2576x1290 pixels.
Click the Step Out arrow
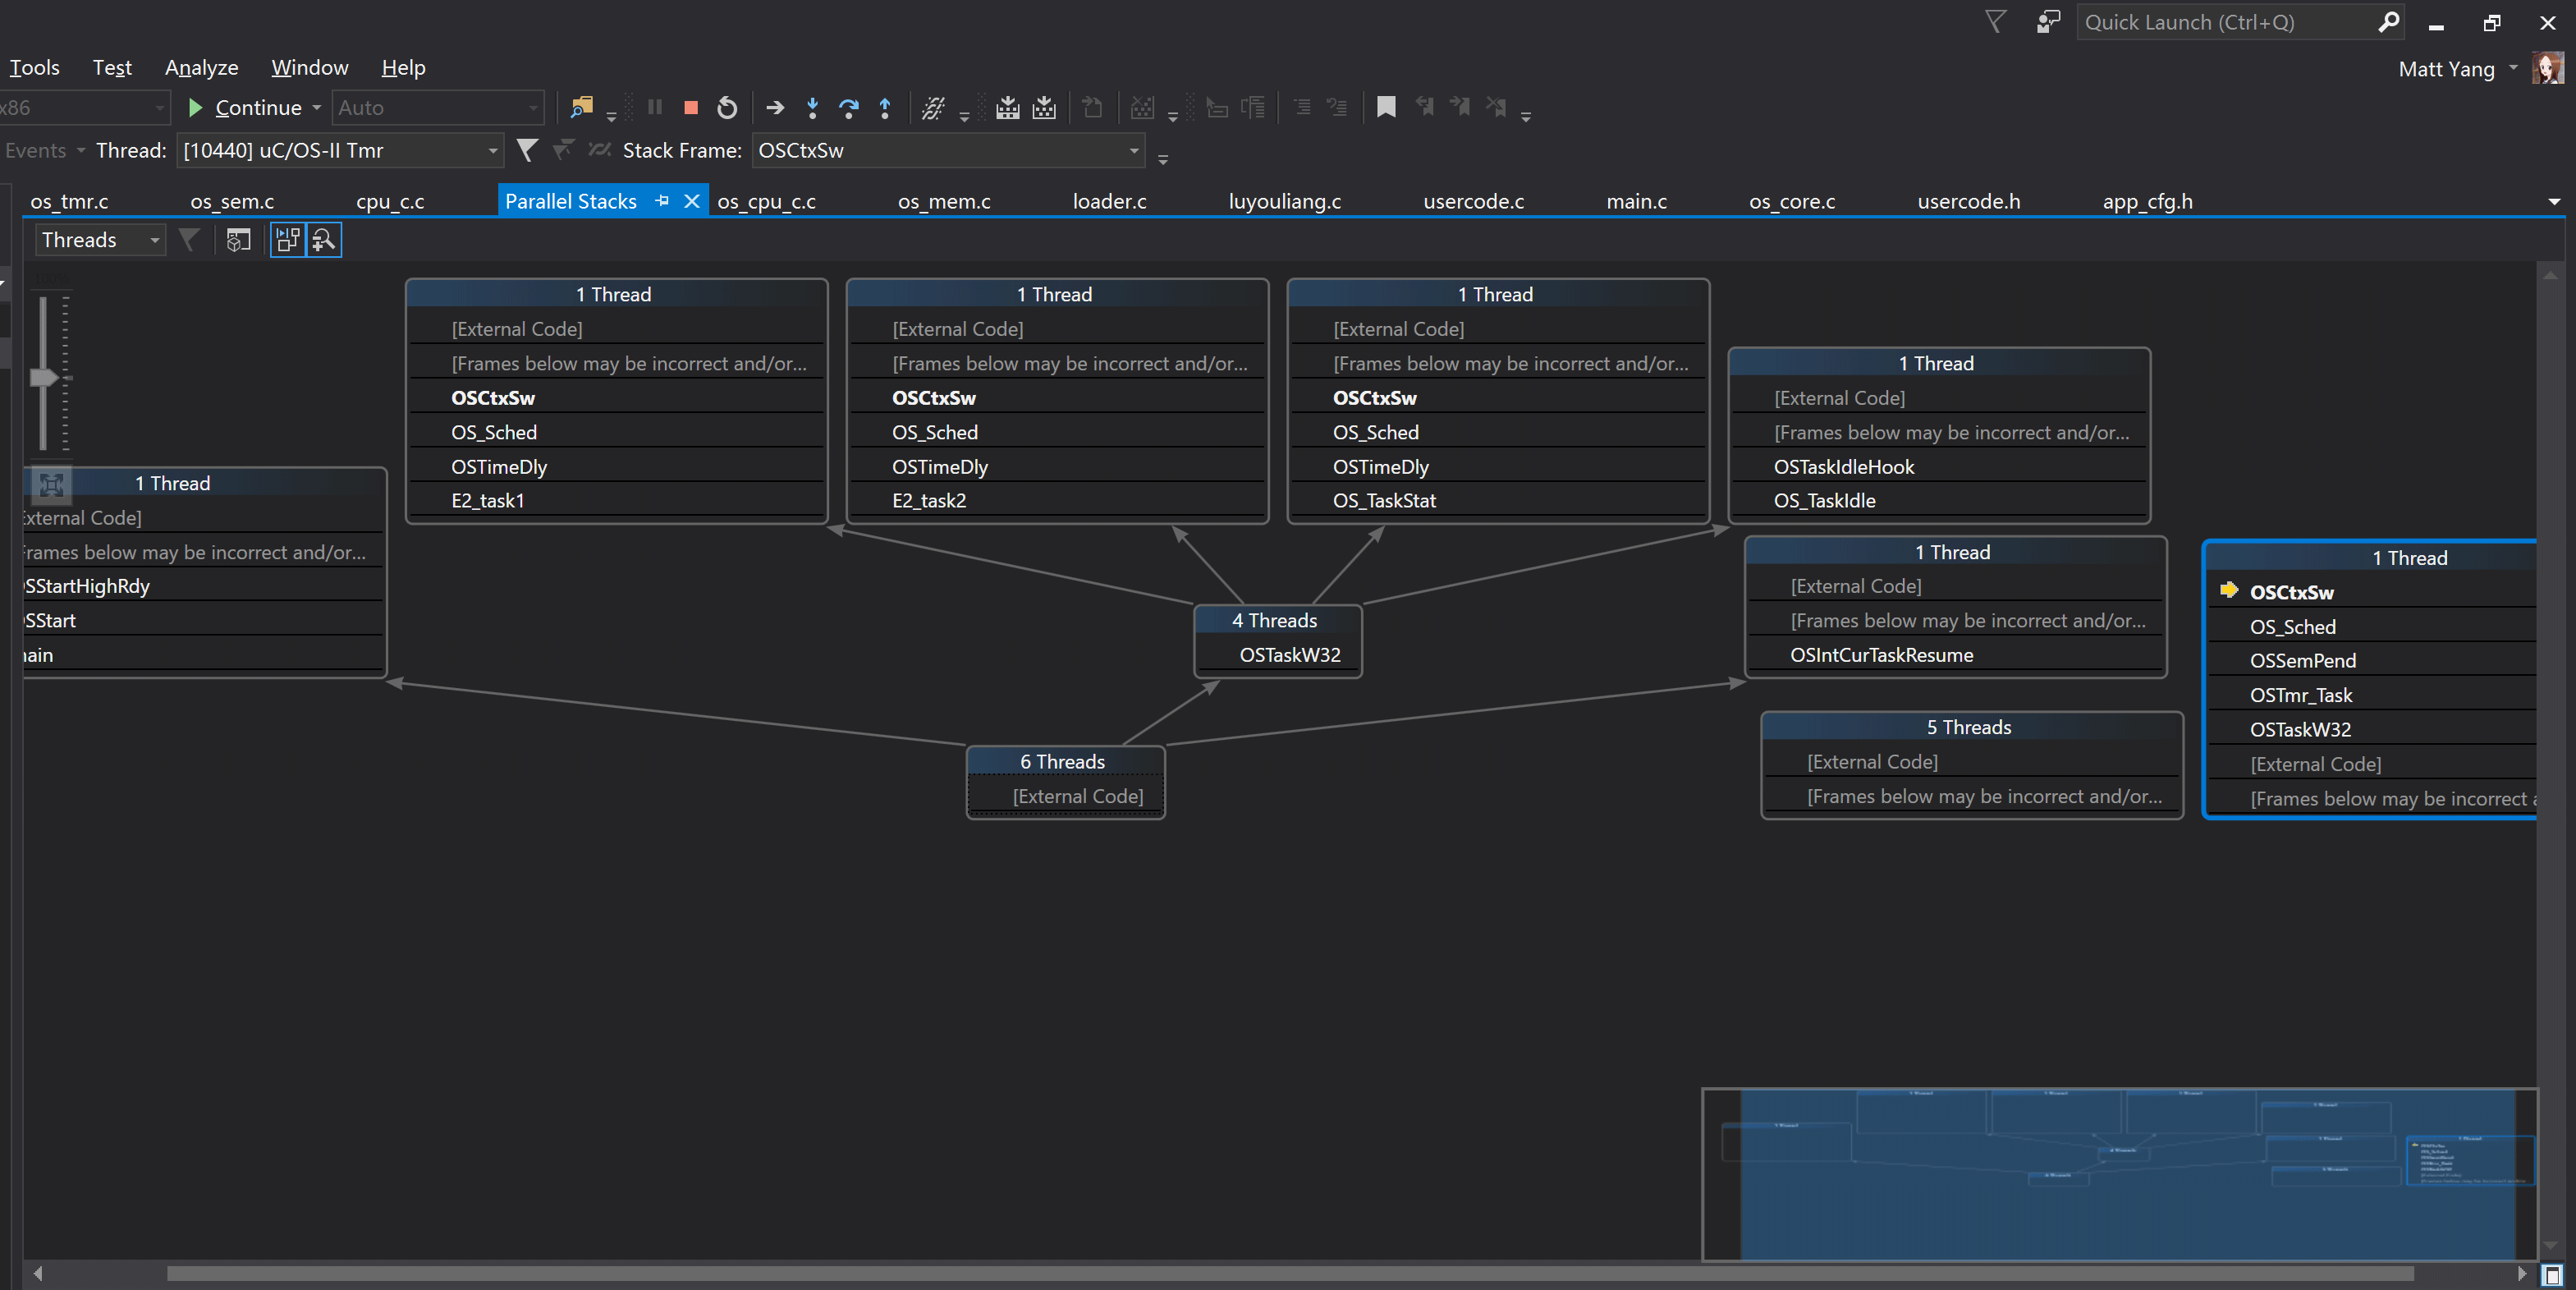[x=885, y=107]
